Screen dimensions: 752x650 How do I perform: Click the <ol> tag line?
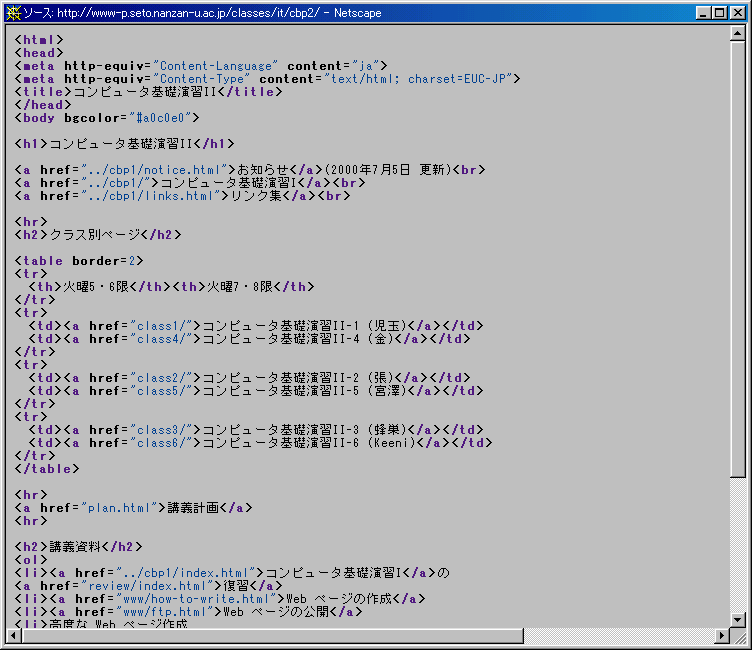[31, 559]
